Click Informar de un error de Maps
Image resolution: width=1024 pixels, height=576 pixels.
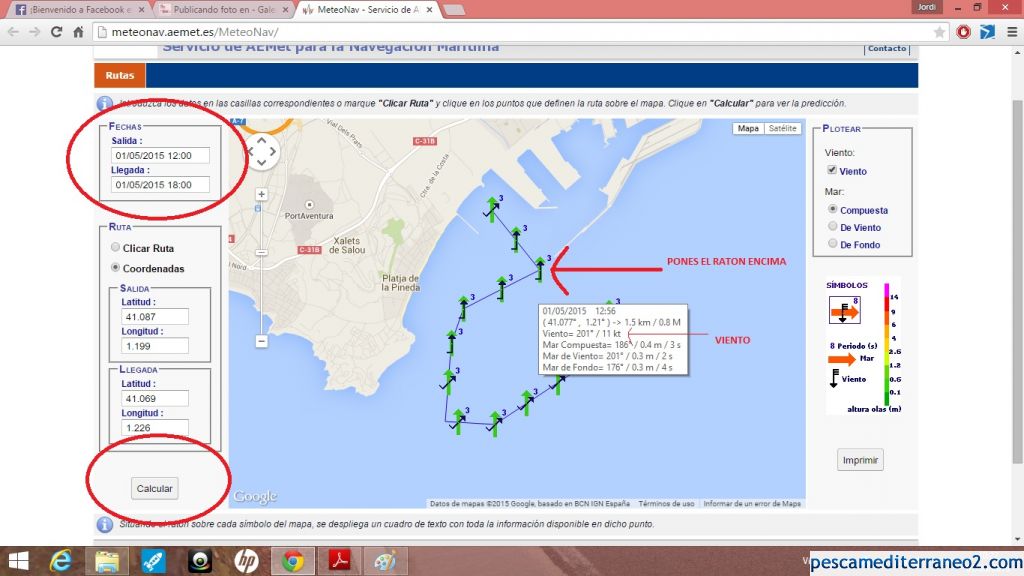pyautogui.click(x=752, y=504)
